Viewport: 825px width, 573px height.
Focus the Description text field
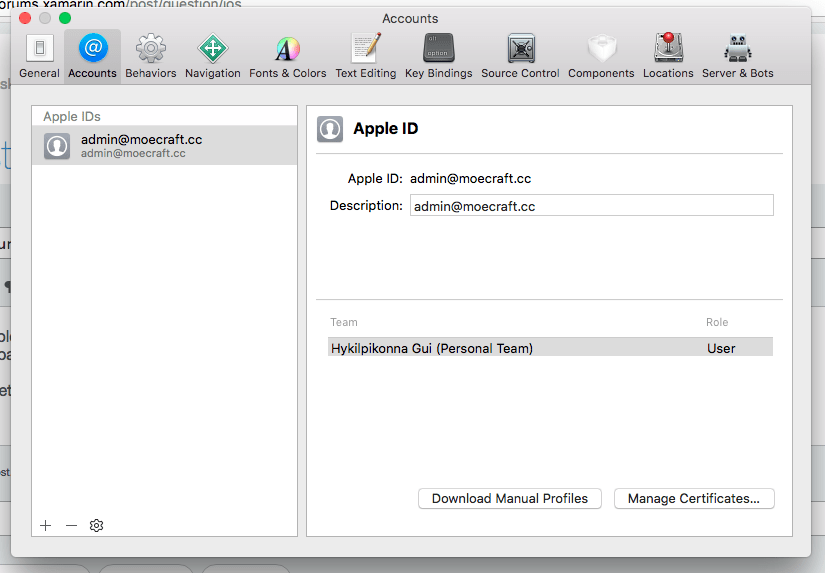point(591,205)
